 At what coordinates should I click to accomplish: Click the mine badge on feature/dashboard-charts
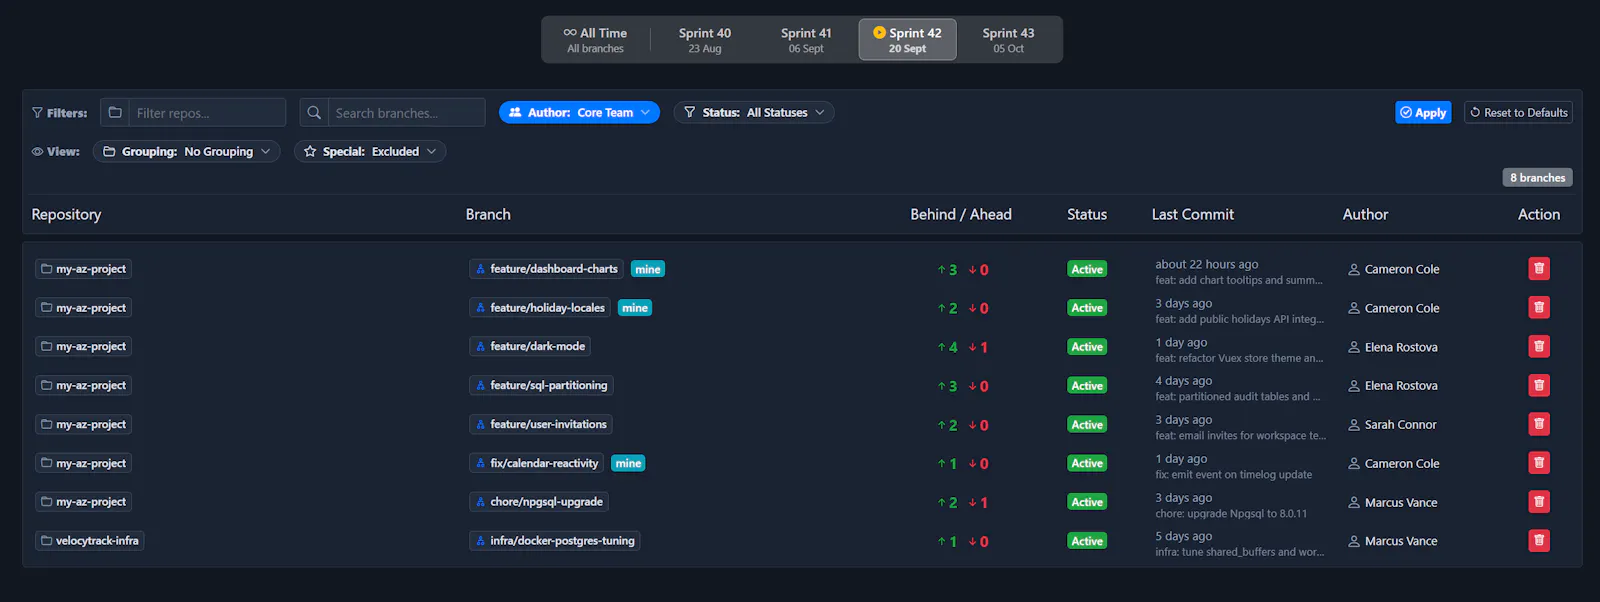pos(648,269)
